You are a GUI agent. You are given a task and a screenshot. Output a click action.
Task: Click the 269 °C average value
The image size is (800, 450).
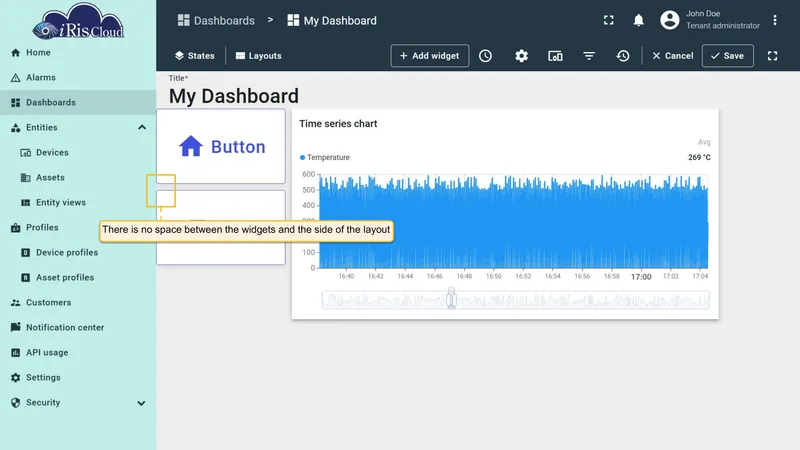click(x=699, y=157)
